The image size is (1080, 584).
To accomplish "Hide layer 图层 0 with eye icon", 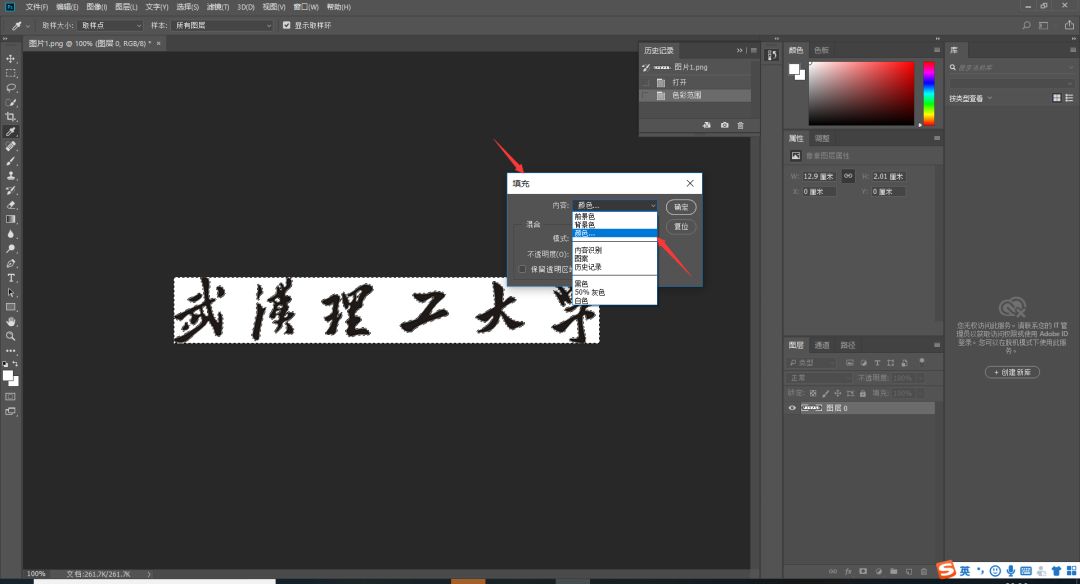I will click(792, 408).
